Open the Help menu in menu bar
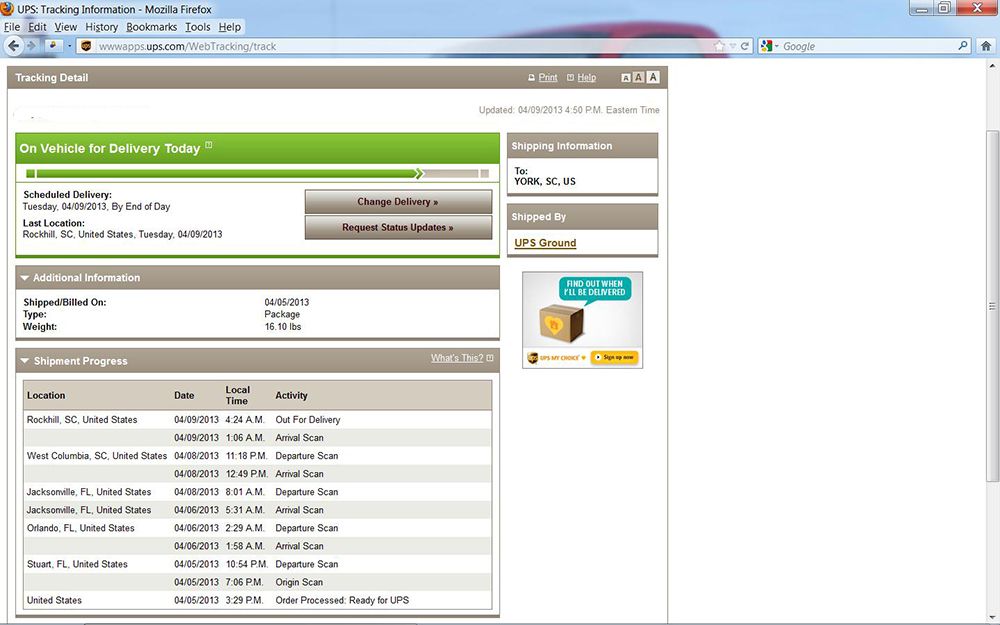The image size is (1000, 625). point(230,27)
